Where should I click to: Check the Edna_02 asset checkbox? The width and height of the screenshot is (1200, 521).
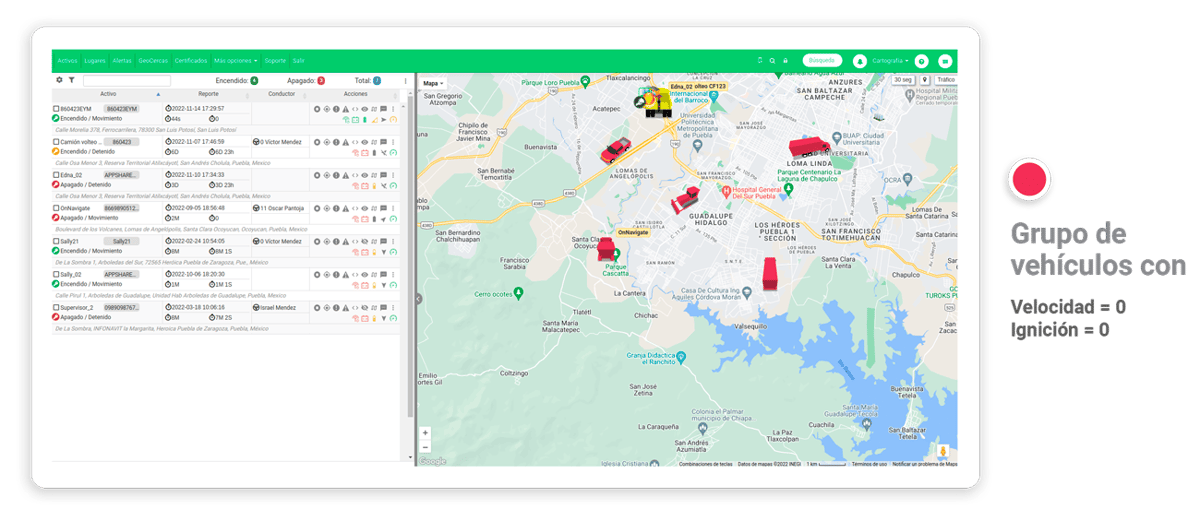(x=56, y=175)
